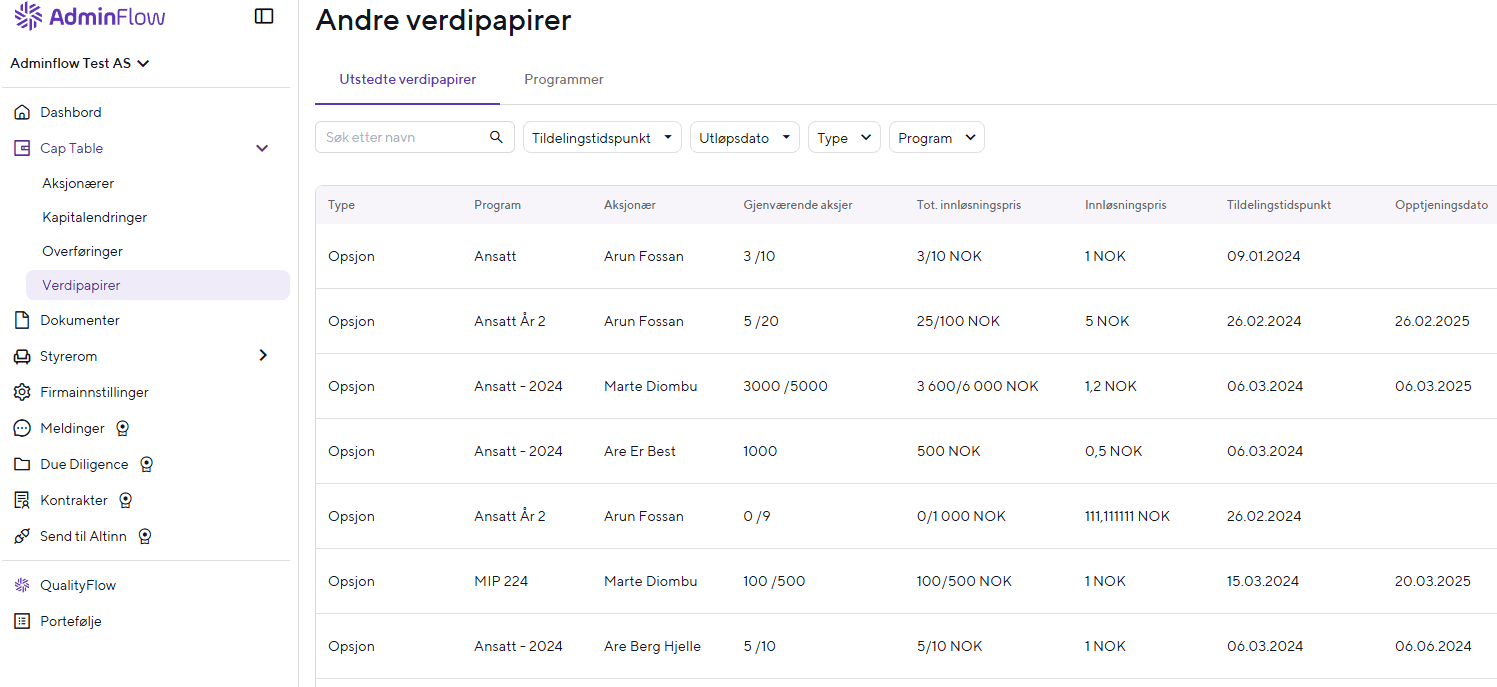
Task: Collapse the Cap Table section chevron
Action: coord(262,148)
